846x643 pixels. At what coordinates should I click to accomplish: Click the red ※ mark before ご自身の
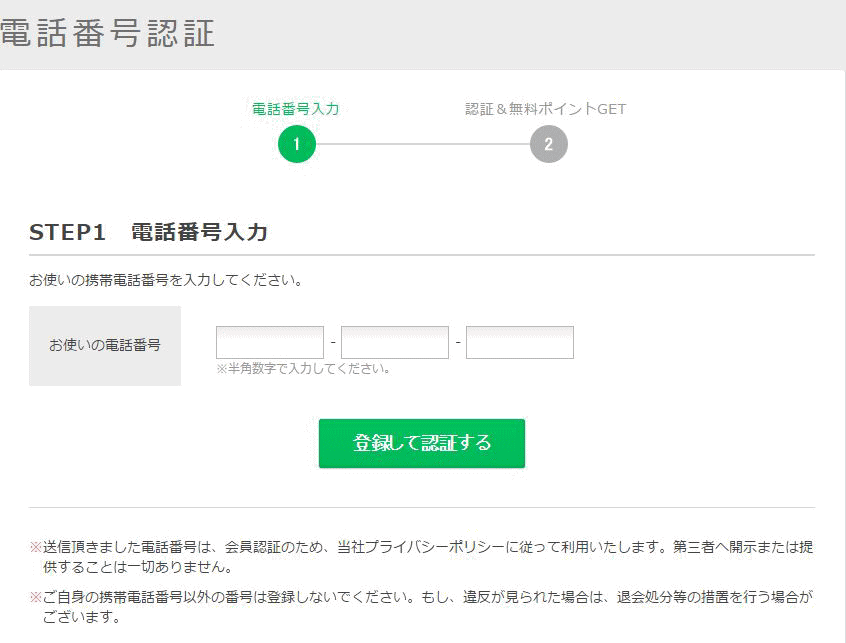pyautogui.click(x=35, y=598)
